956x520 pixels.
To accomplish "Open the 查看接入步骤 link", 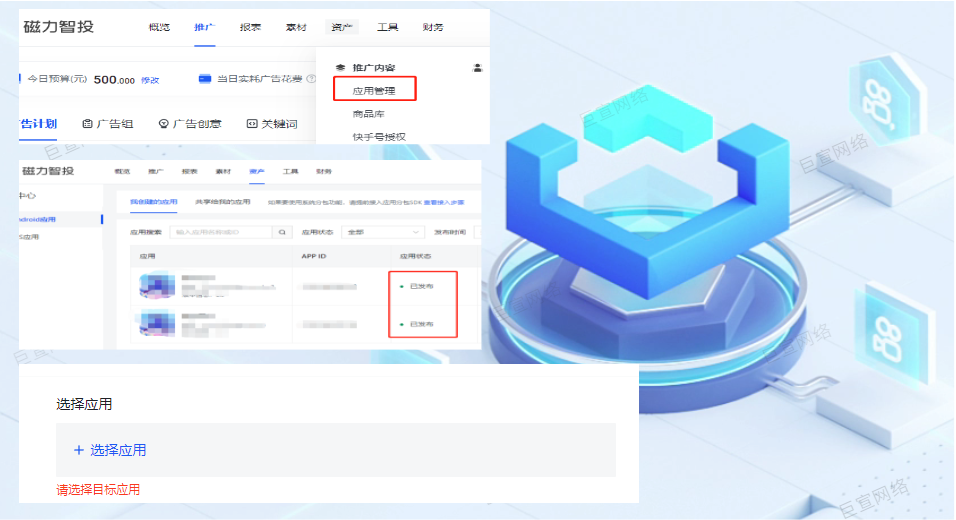I will pos(444,202).
